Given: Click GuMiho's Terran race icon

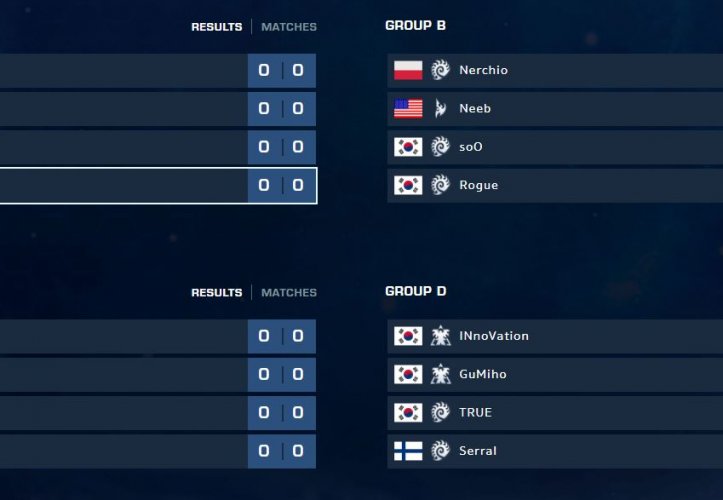Looking at the screenshot, I should click(440, 374).
